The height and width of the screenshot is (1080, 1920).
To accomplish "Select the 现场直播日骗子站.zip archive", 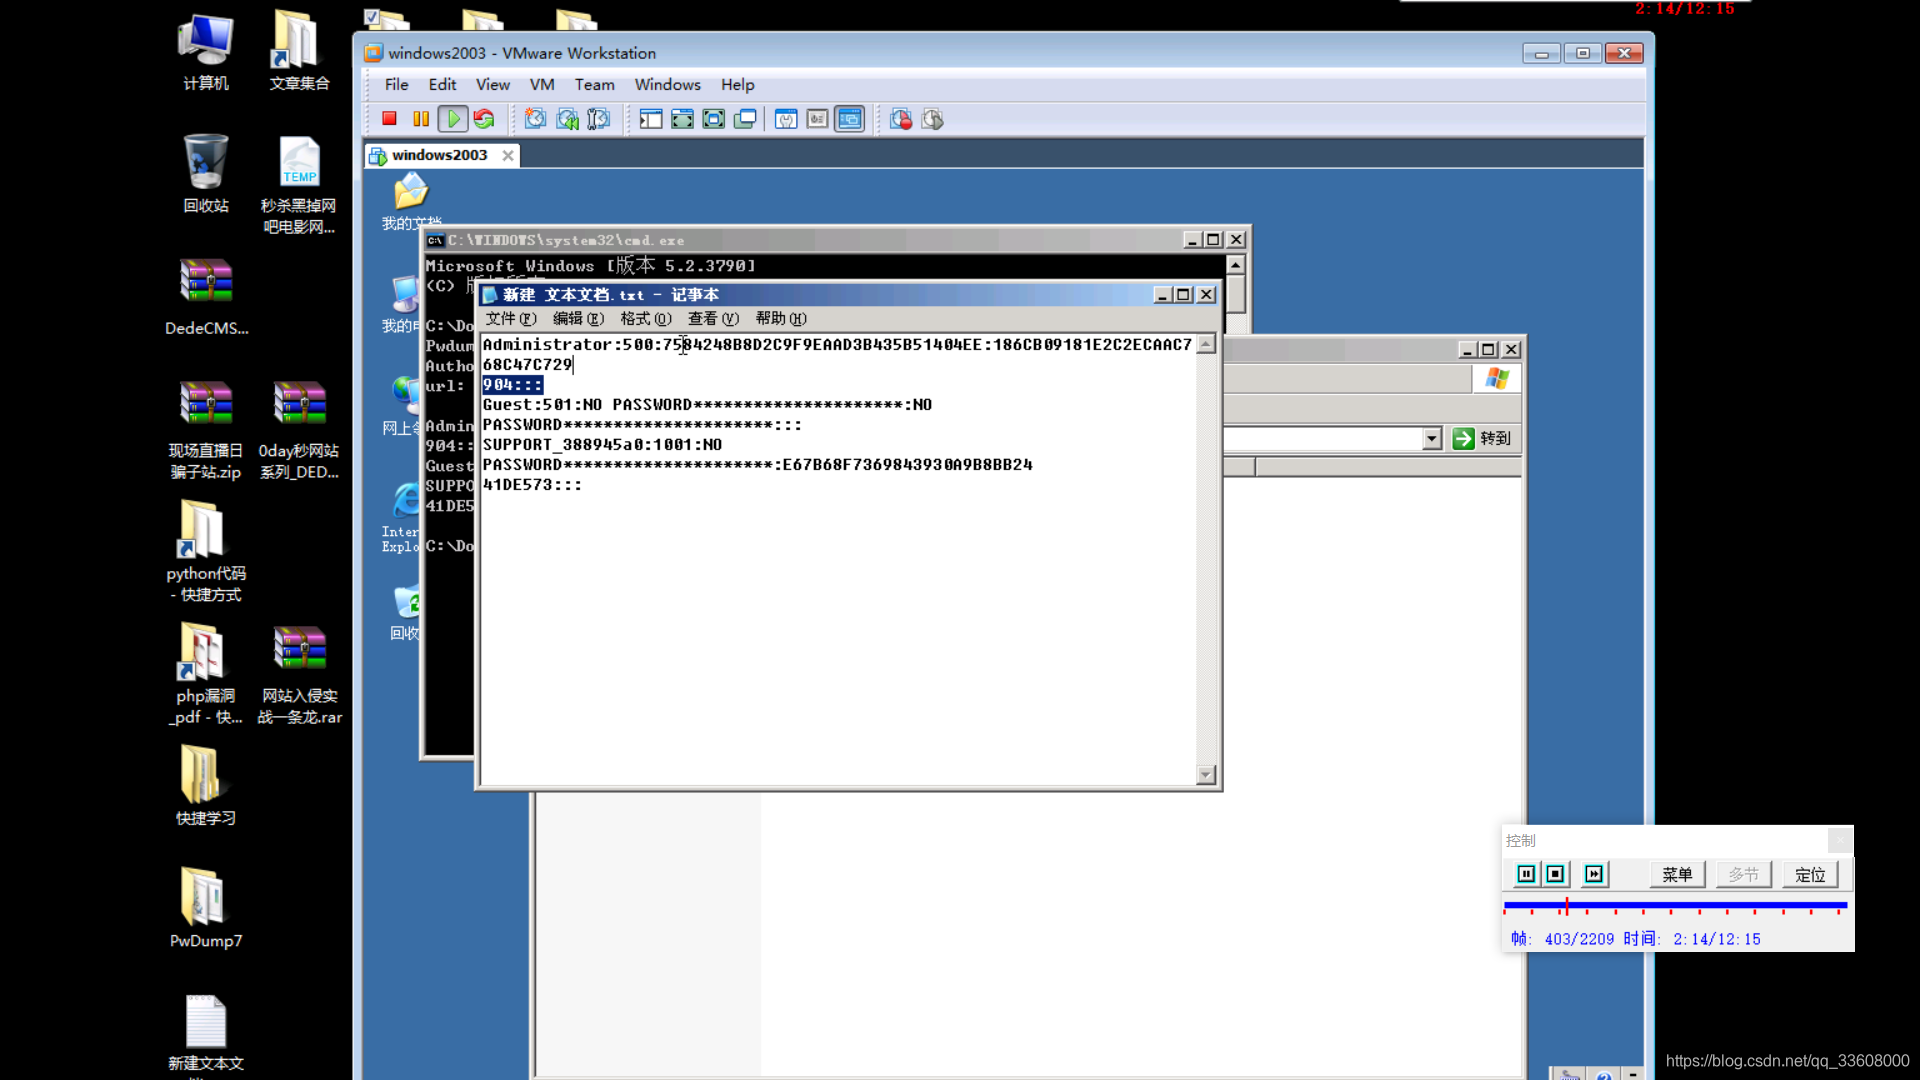I will click(206, 430).
